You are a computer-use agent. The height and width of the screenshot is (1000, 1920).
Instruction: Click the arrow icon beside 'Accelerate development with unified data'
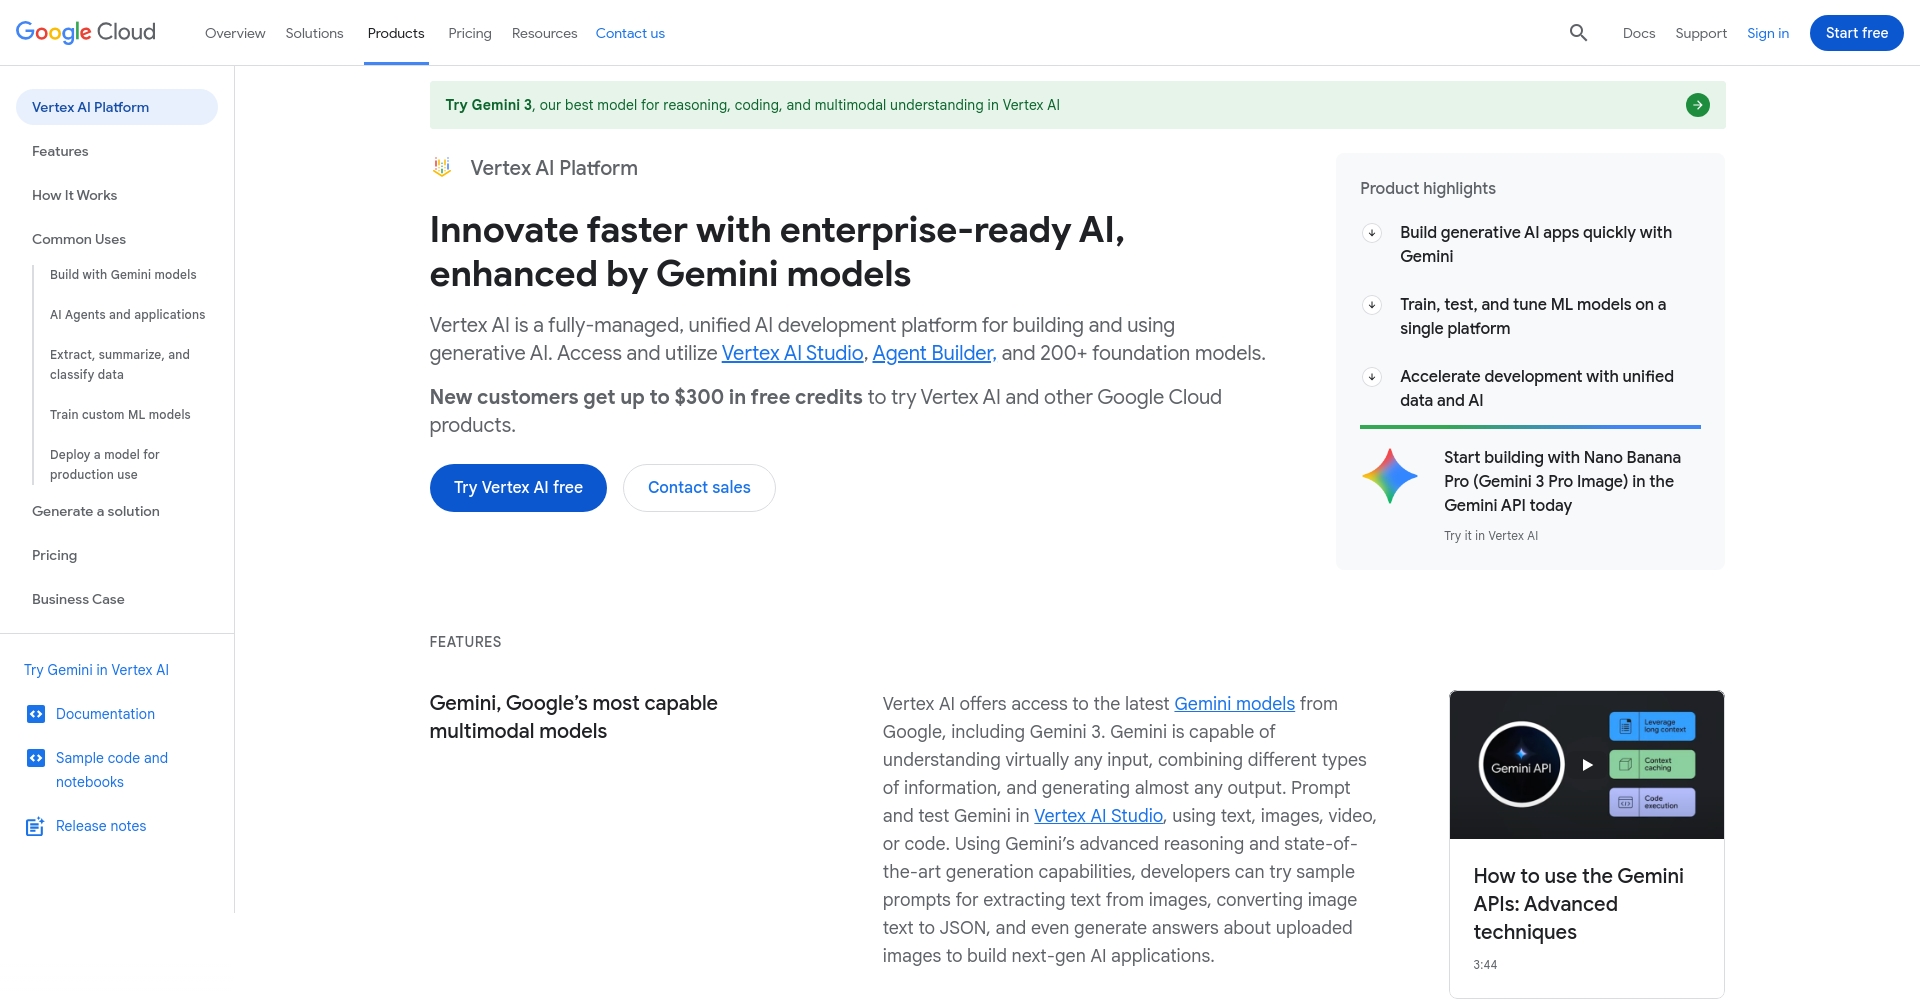[1371, 377]
